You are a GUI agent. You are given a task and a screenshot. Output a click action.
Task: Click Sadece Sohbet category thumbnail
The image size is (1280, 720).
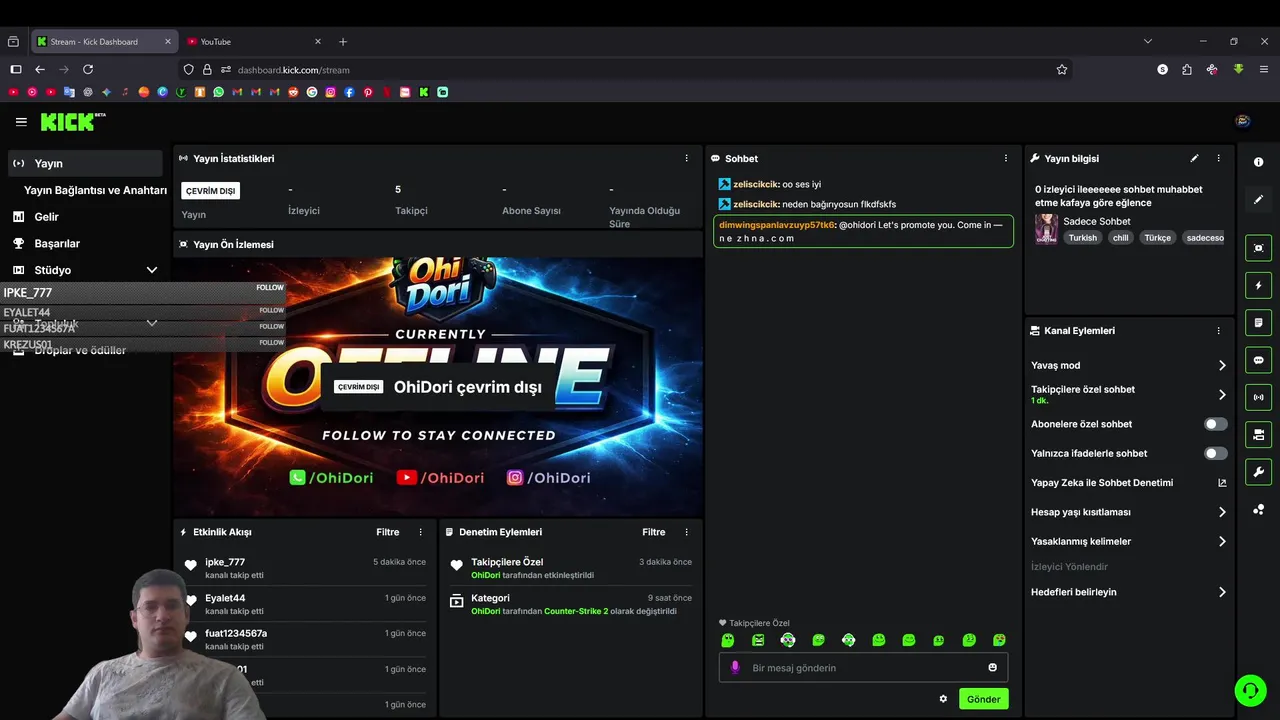[1046, 229]
